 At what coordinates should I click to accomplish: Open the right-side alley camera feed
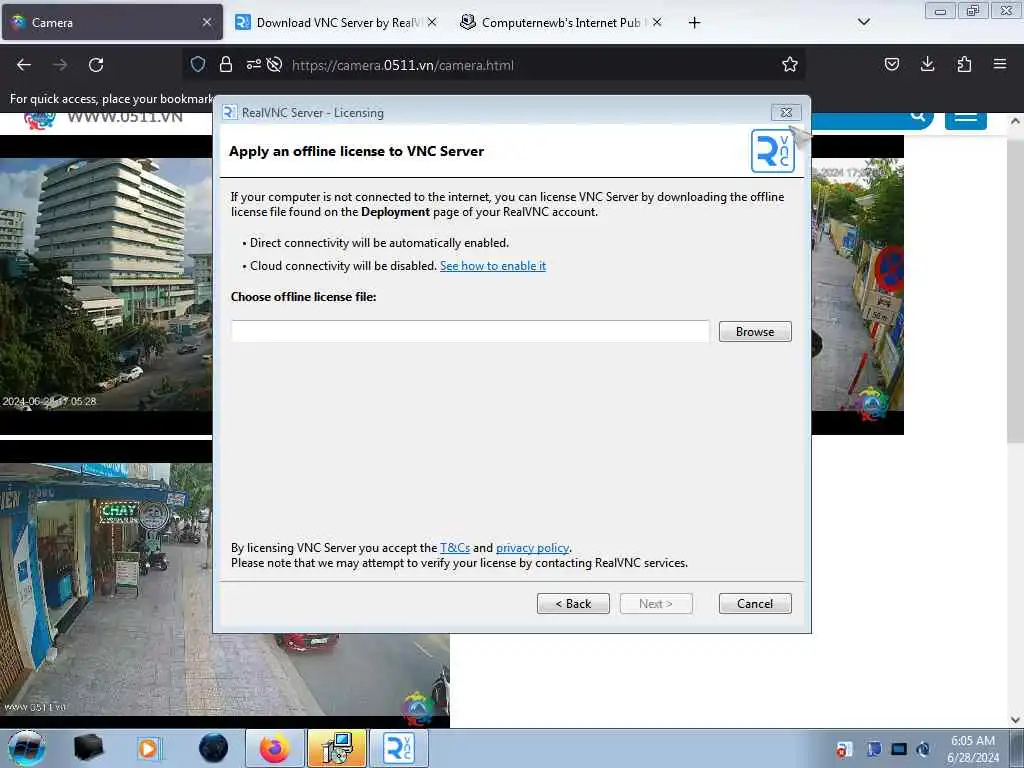click(x=857, y=284)
